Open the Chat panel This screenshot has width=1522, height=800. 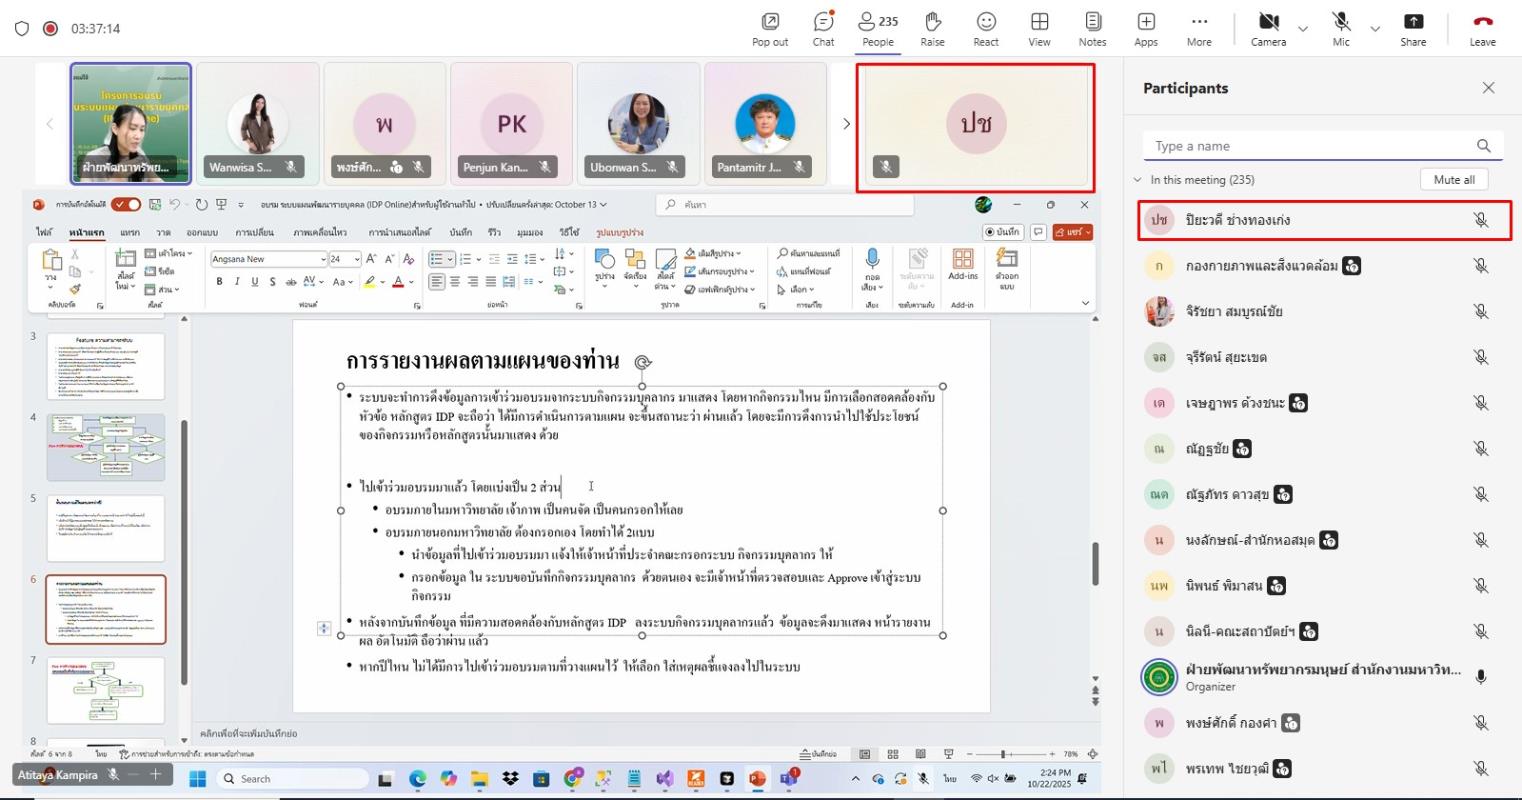pyautogui.click(x=823, y=28)
